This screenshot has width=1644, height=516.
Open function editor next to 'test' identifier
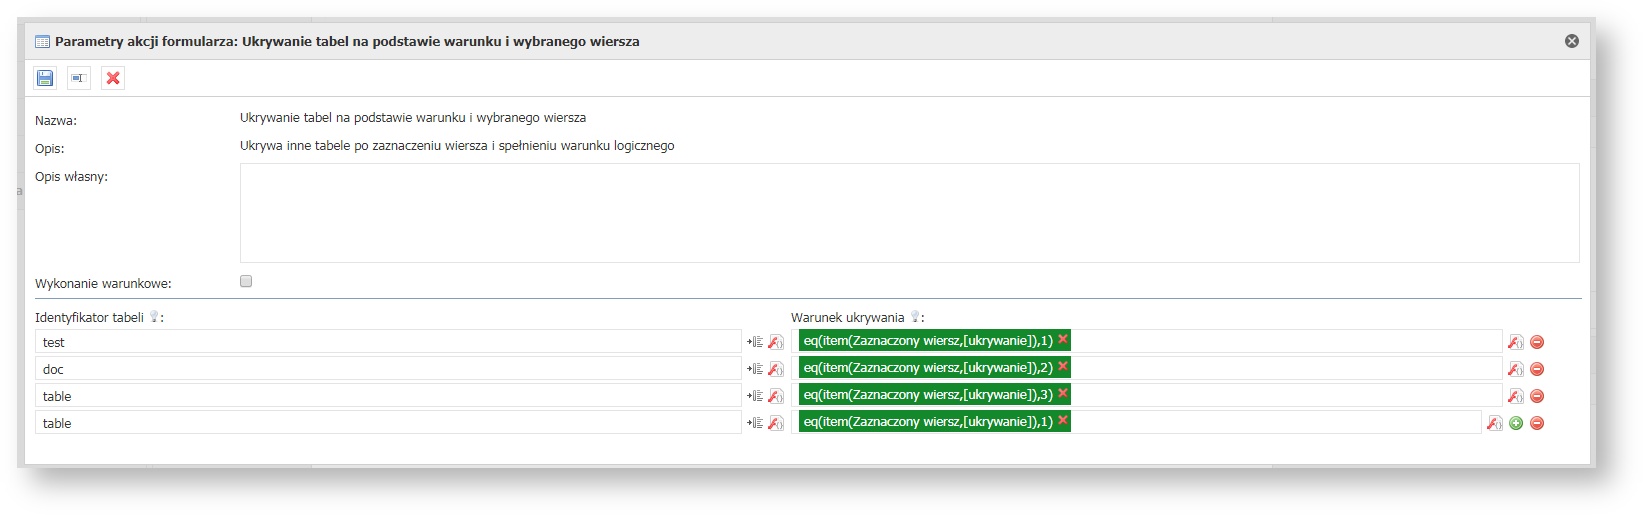click(x=775, y=342)
